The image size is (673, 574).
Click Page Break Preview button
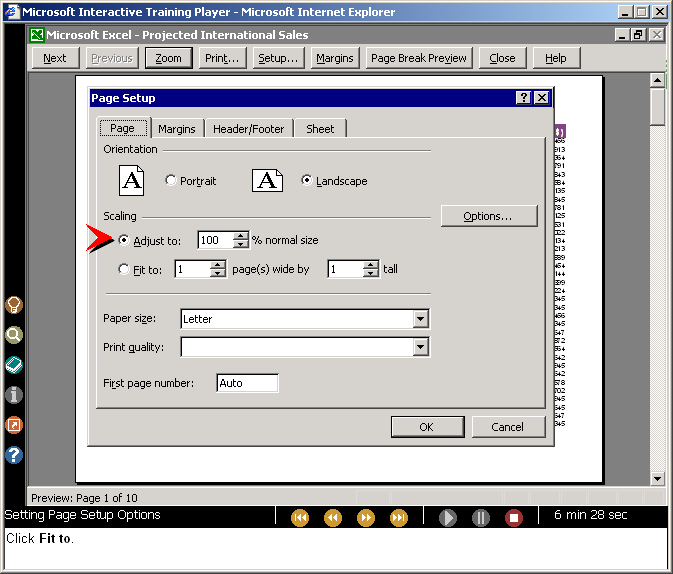tap(419, 58)
